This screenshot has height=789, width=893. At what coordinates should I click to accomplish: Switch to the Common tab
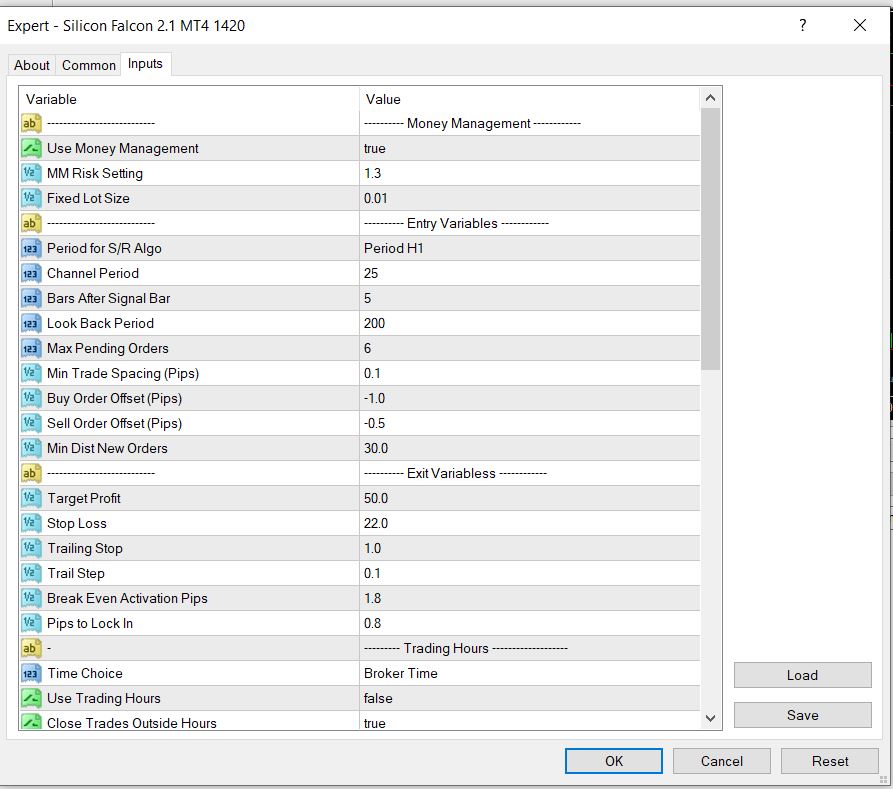point(88,65)
